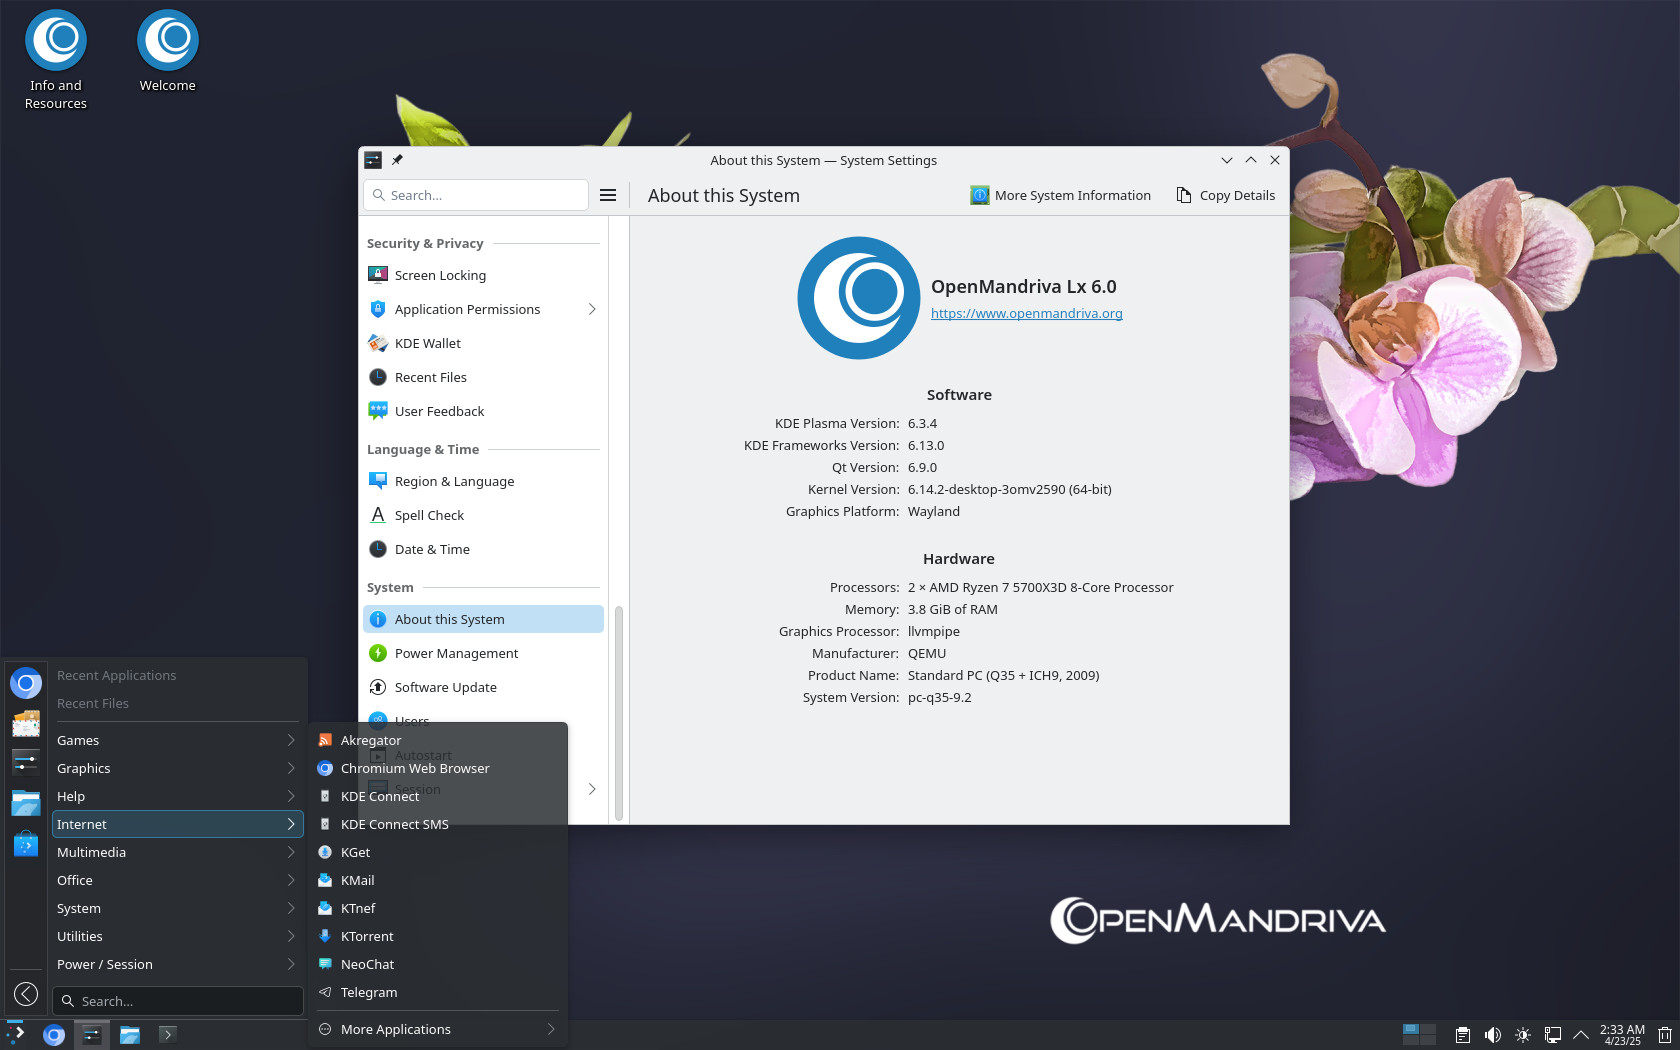Launch NeoChat from Internet submenu
Viewport: 1680px width, 1050px height.
pos(437,964)
